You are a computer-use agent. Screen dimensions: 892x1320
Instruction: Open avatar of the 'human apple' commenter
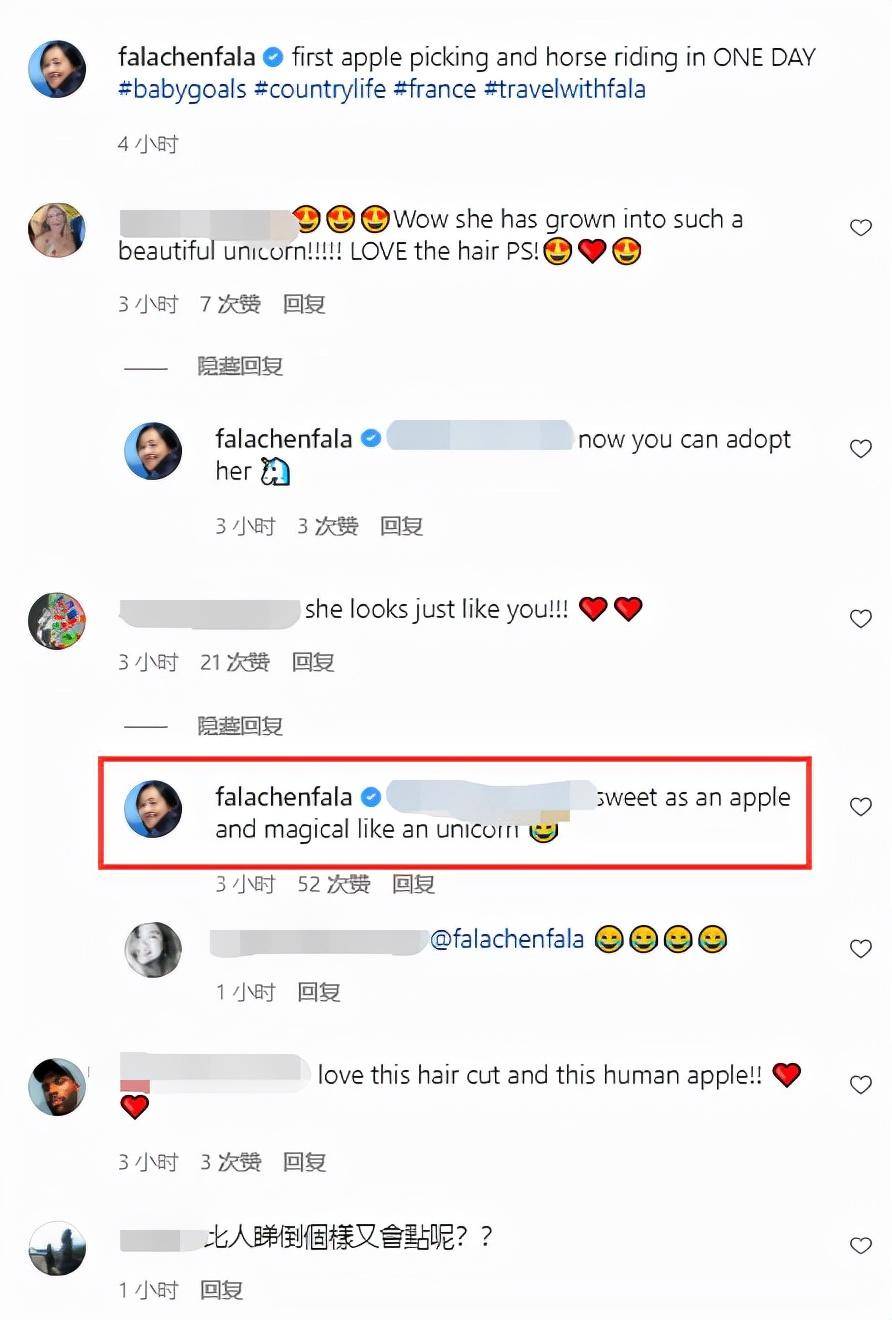(x=57, y=1086)
